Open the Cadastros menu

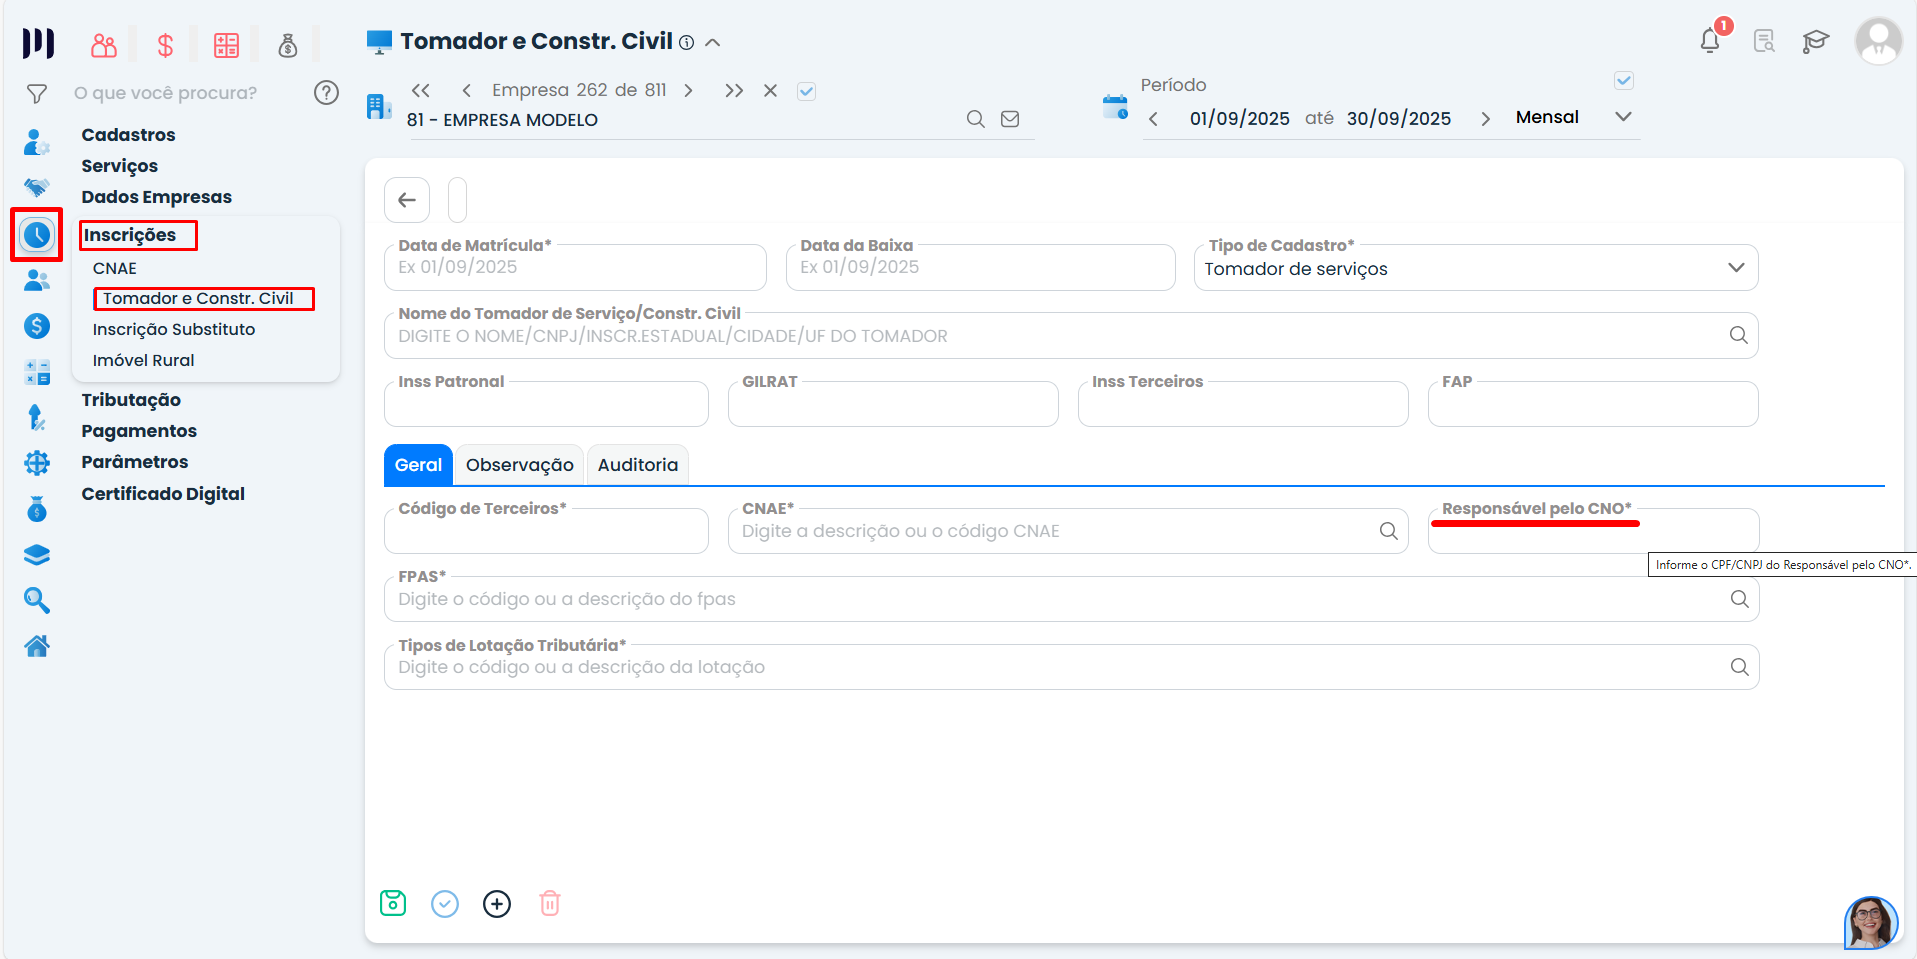tap(128, 135)
